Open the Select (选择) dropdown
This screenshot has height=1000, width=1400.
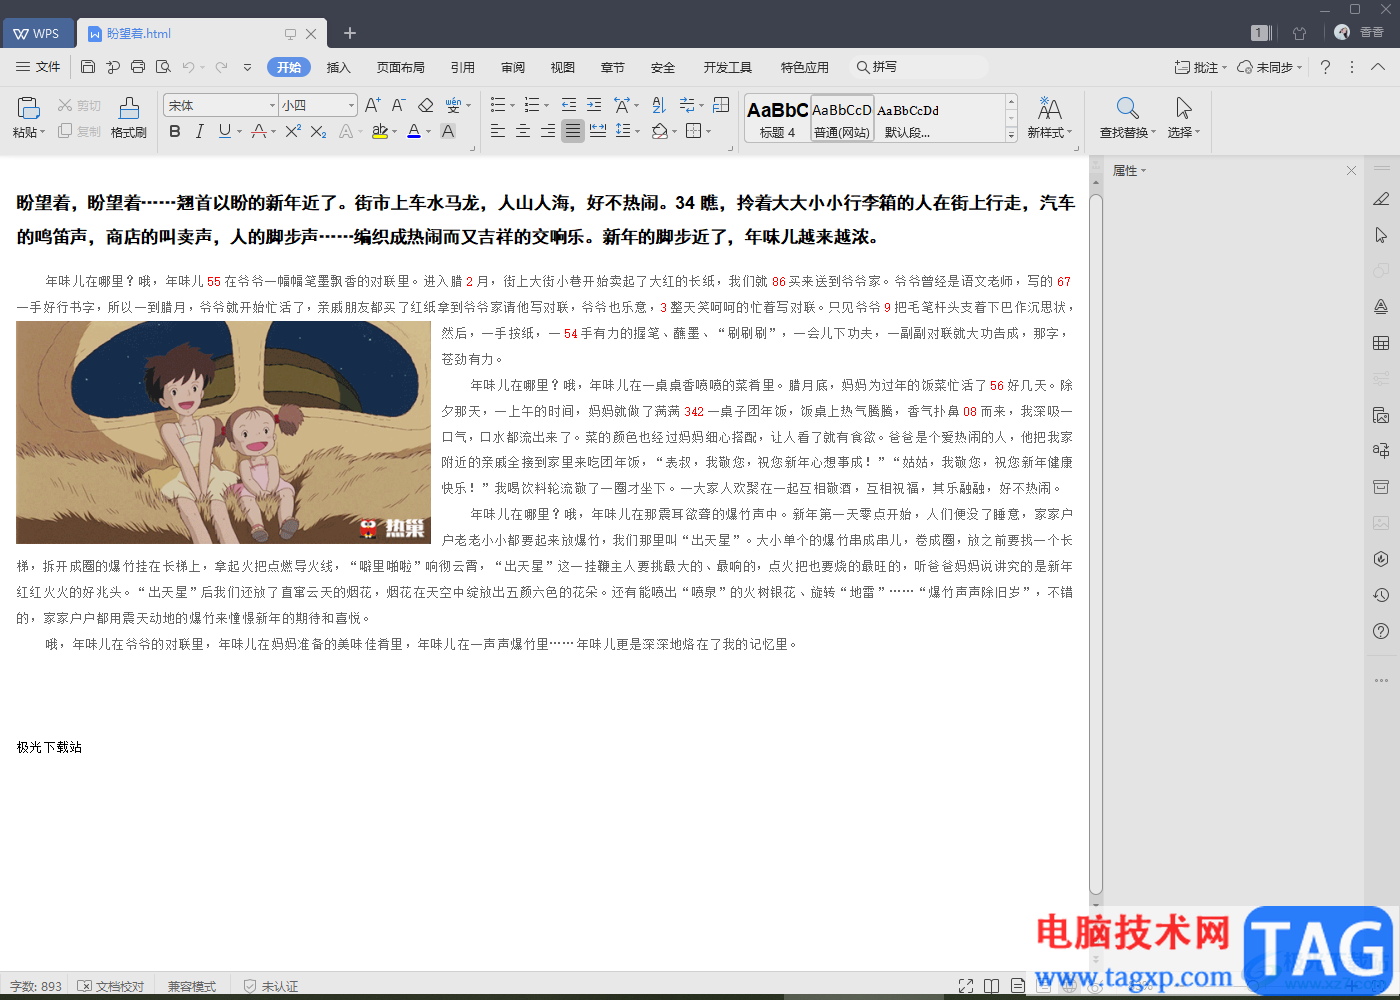1184,132
